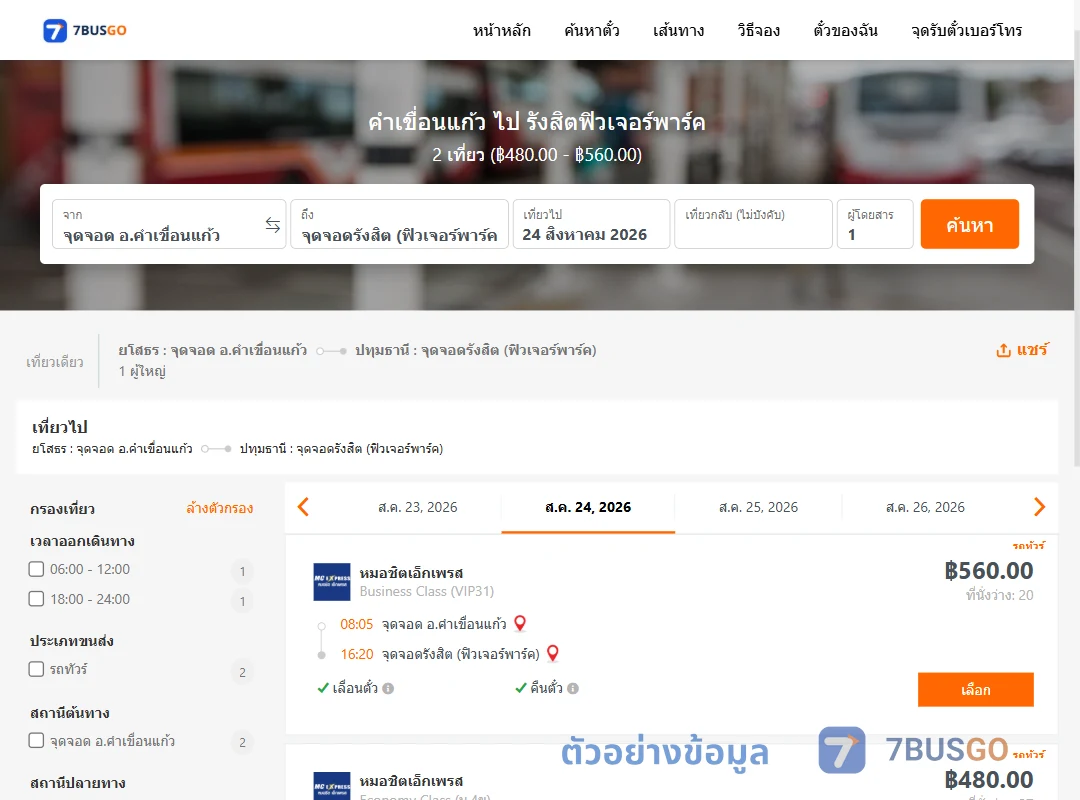Open the เที่ยวกลับ return date field
This screenshot has width=1080, height=800.
(x=754, y=224)
